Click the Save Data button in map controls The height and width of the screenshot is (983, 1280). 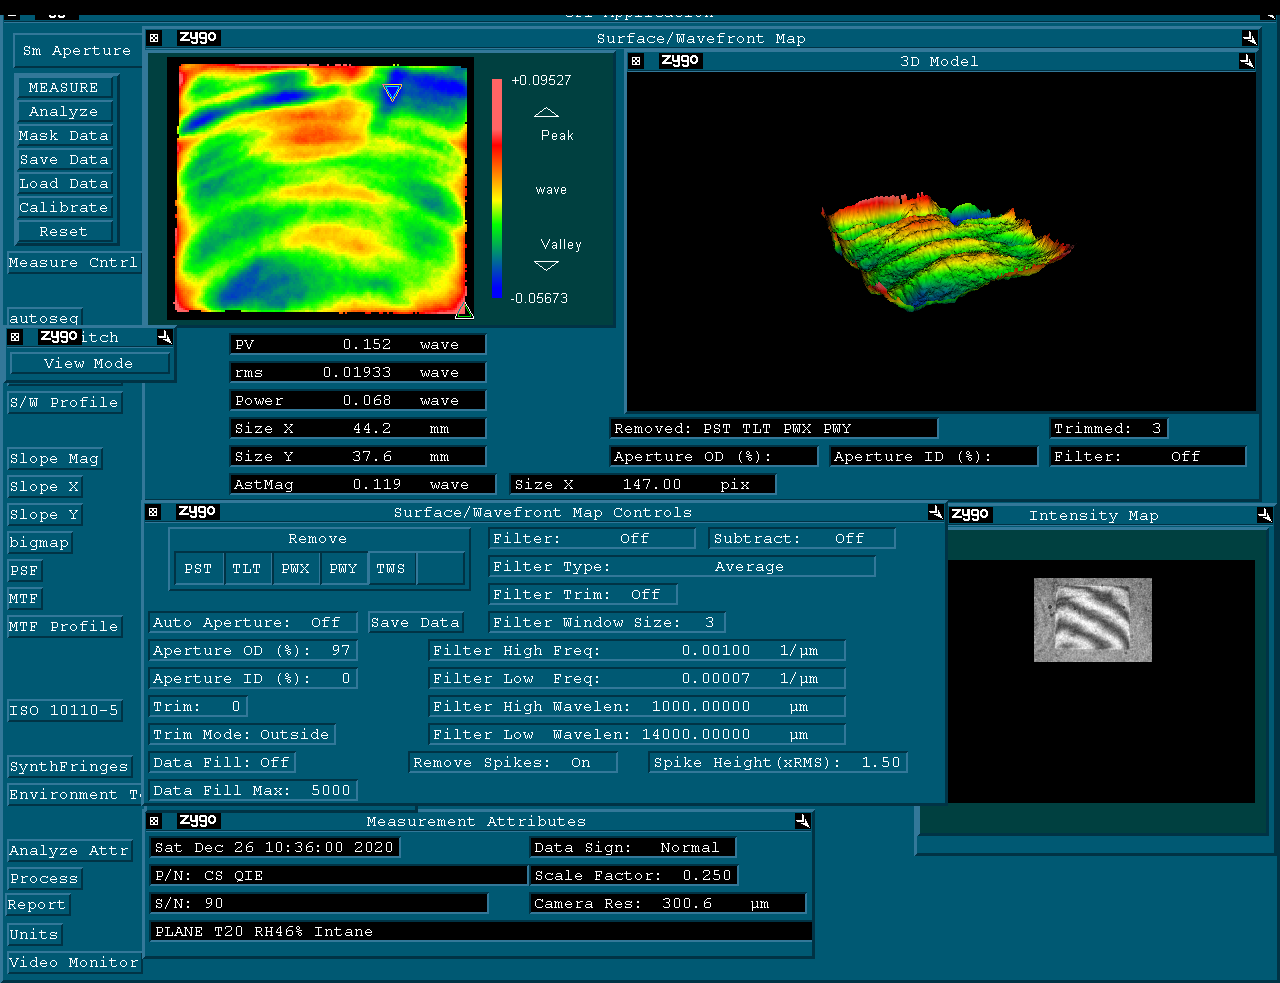pyautogui.click(x=415, y=622)
